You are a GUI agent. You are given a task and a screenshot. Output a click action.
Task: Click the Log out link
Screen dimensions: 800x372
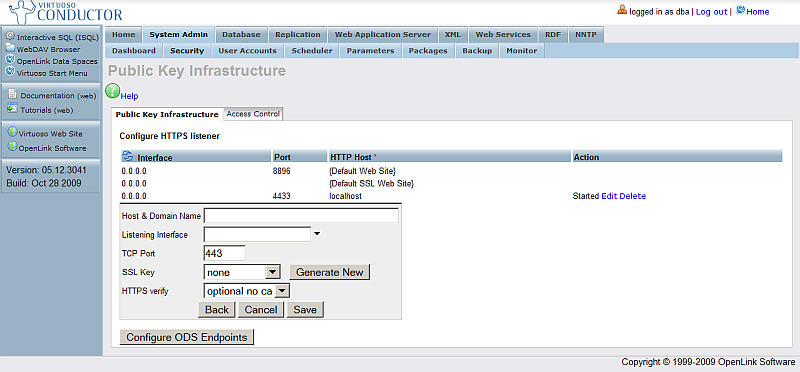711,12
